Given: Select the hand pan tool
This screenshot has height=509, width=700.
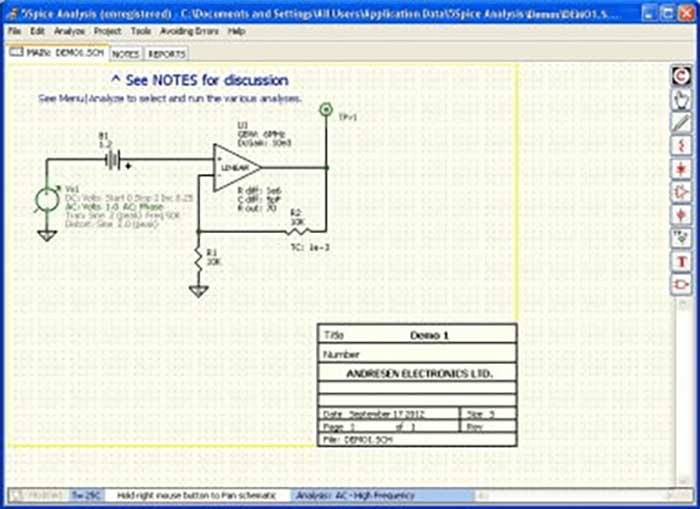Looking at the screenshot, I should pos(681,98).
